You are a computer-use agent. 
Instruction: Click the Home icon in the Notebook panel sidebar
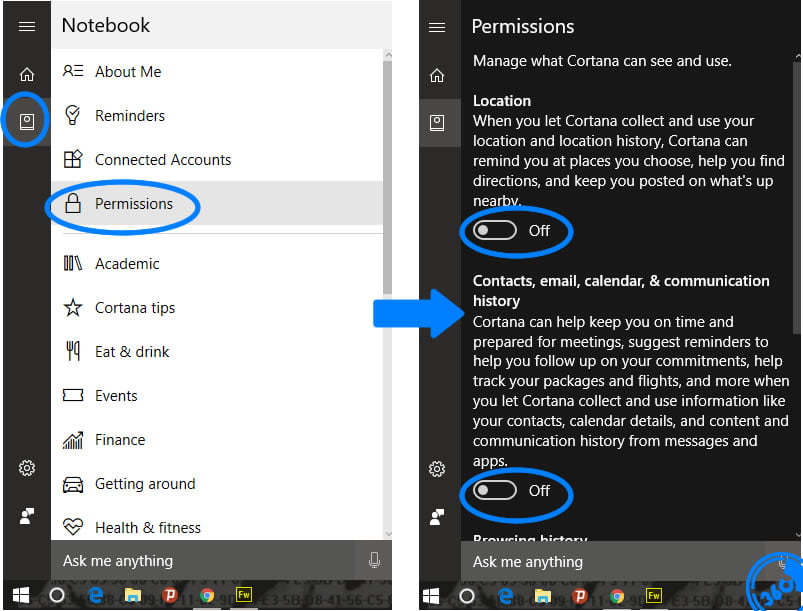27,75
